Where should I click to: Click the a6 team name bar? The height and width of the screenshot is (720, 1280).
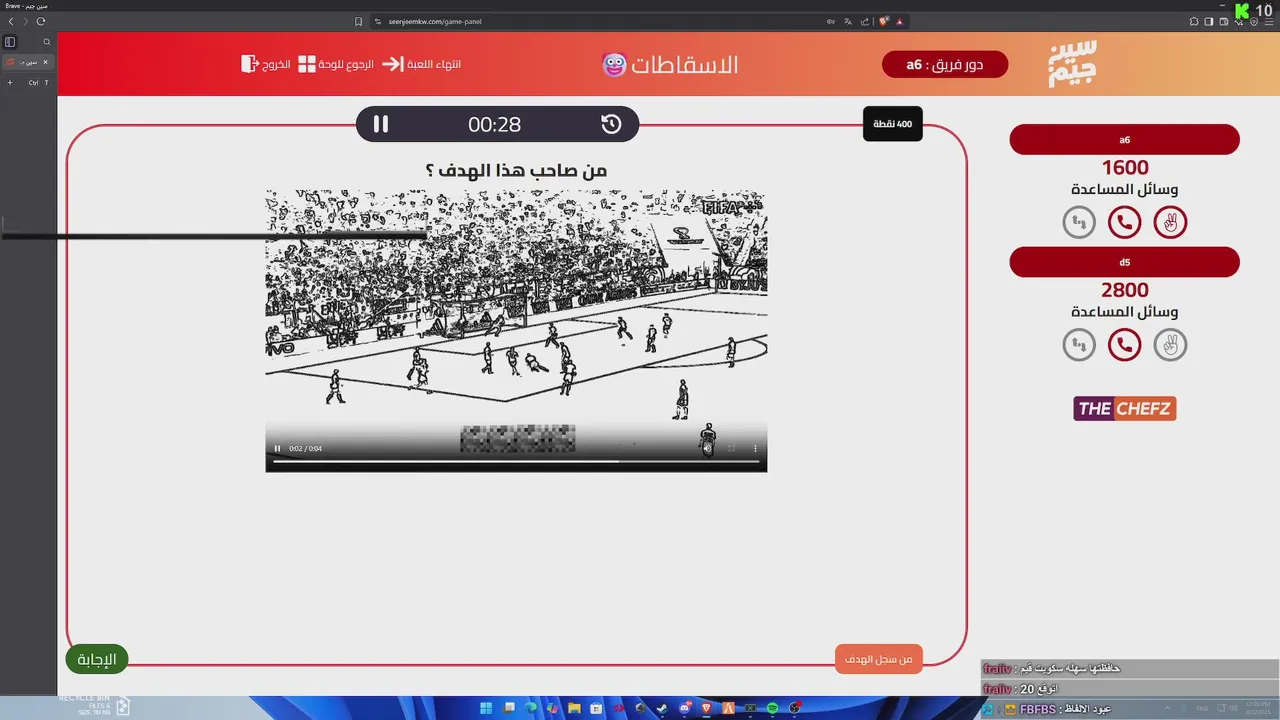(1124, 140)
